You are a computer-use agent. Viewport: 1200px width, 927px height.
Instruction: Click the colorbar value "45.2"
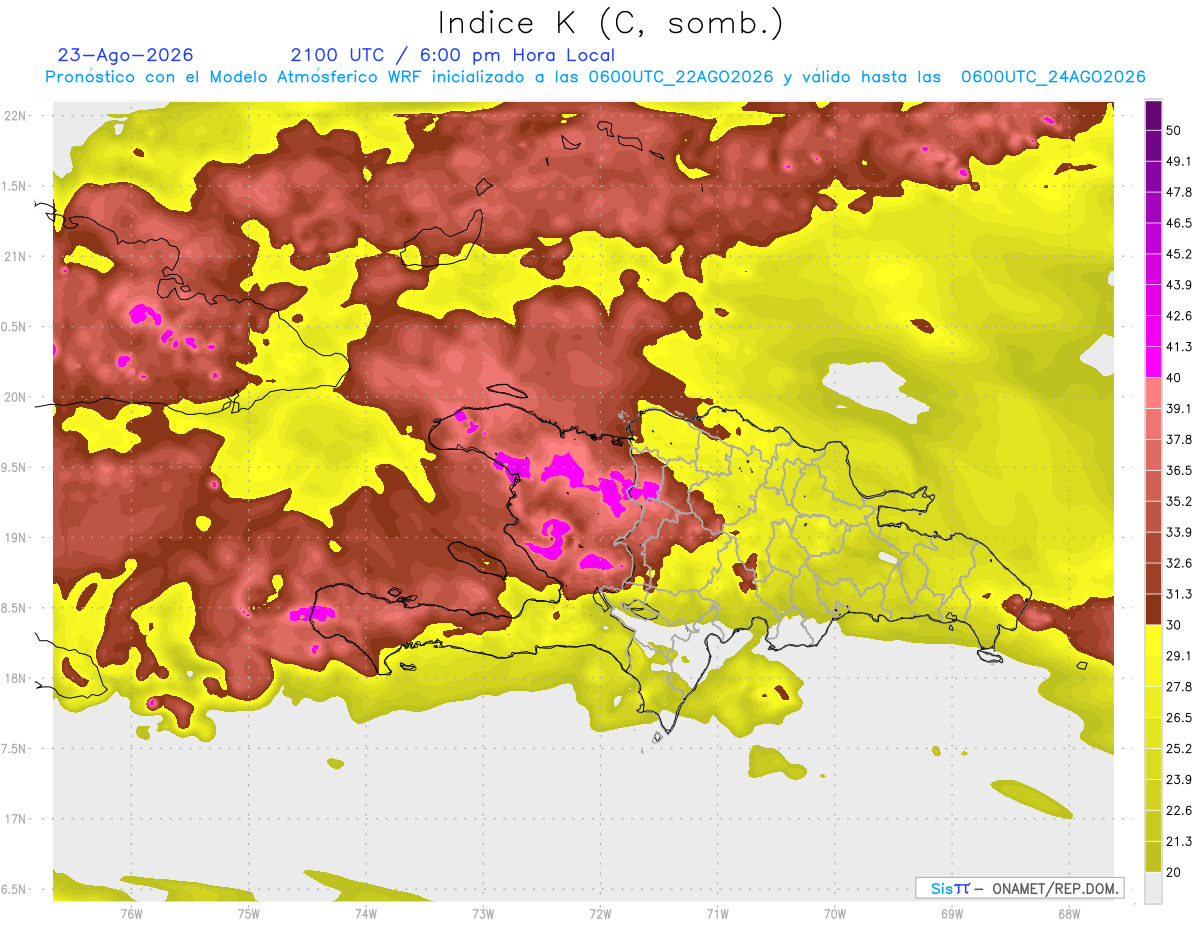pos(1179,254)
